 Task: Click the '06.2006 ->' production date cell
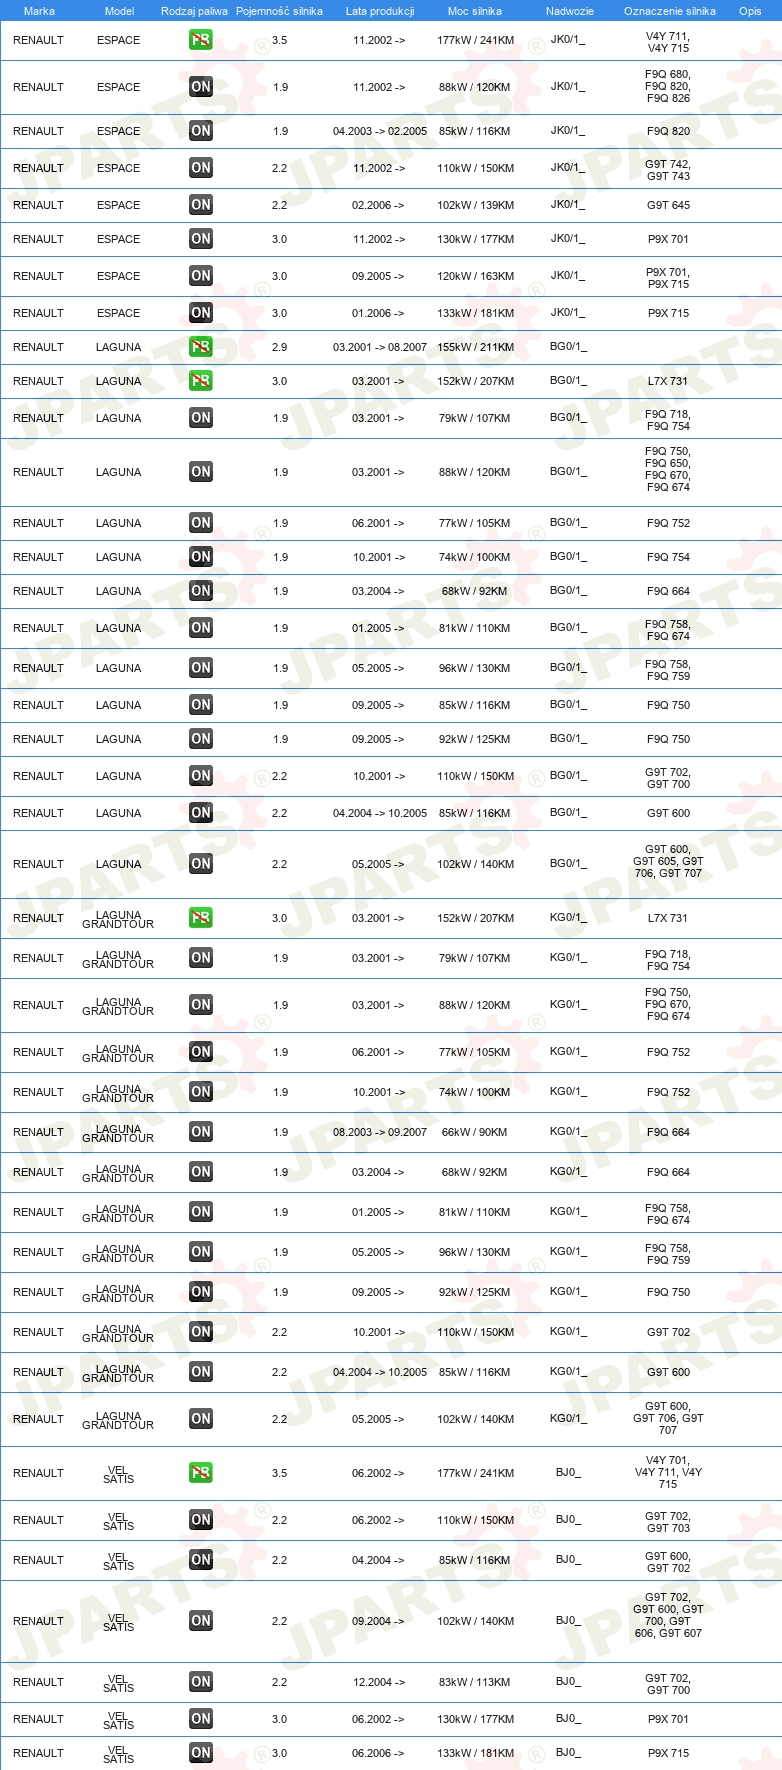coord(378,1753)
